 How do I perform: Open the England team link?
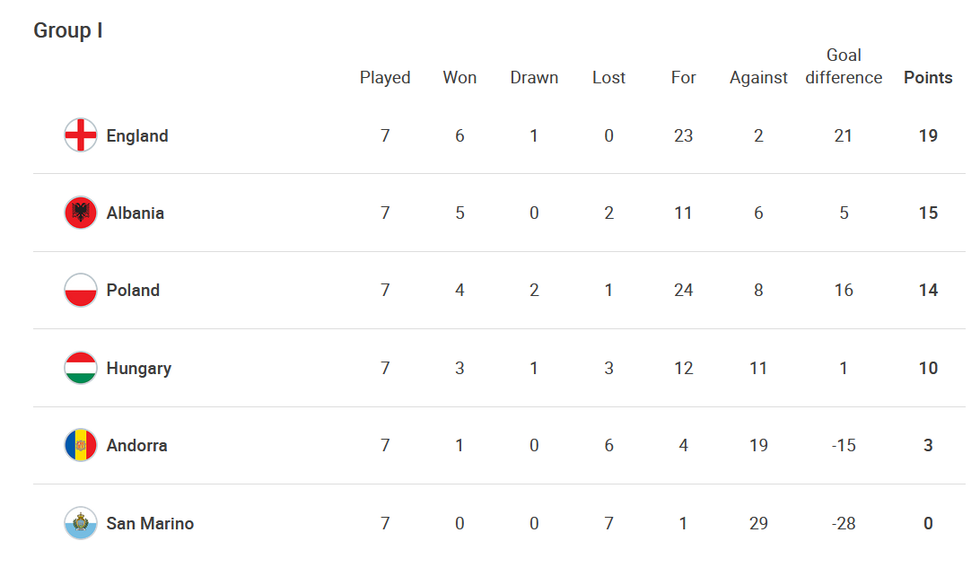(137, 136)
